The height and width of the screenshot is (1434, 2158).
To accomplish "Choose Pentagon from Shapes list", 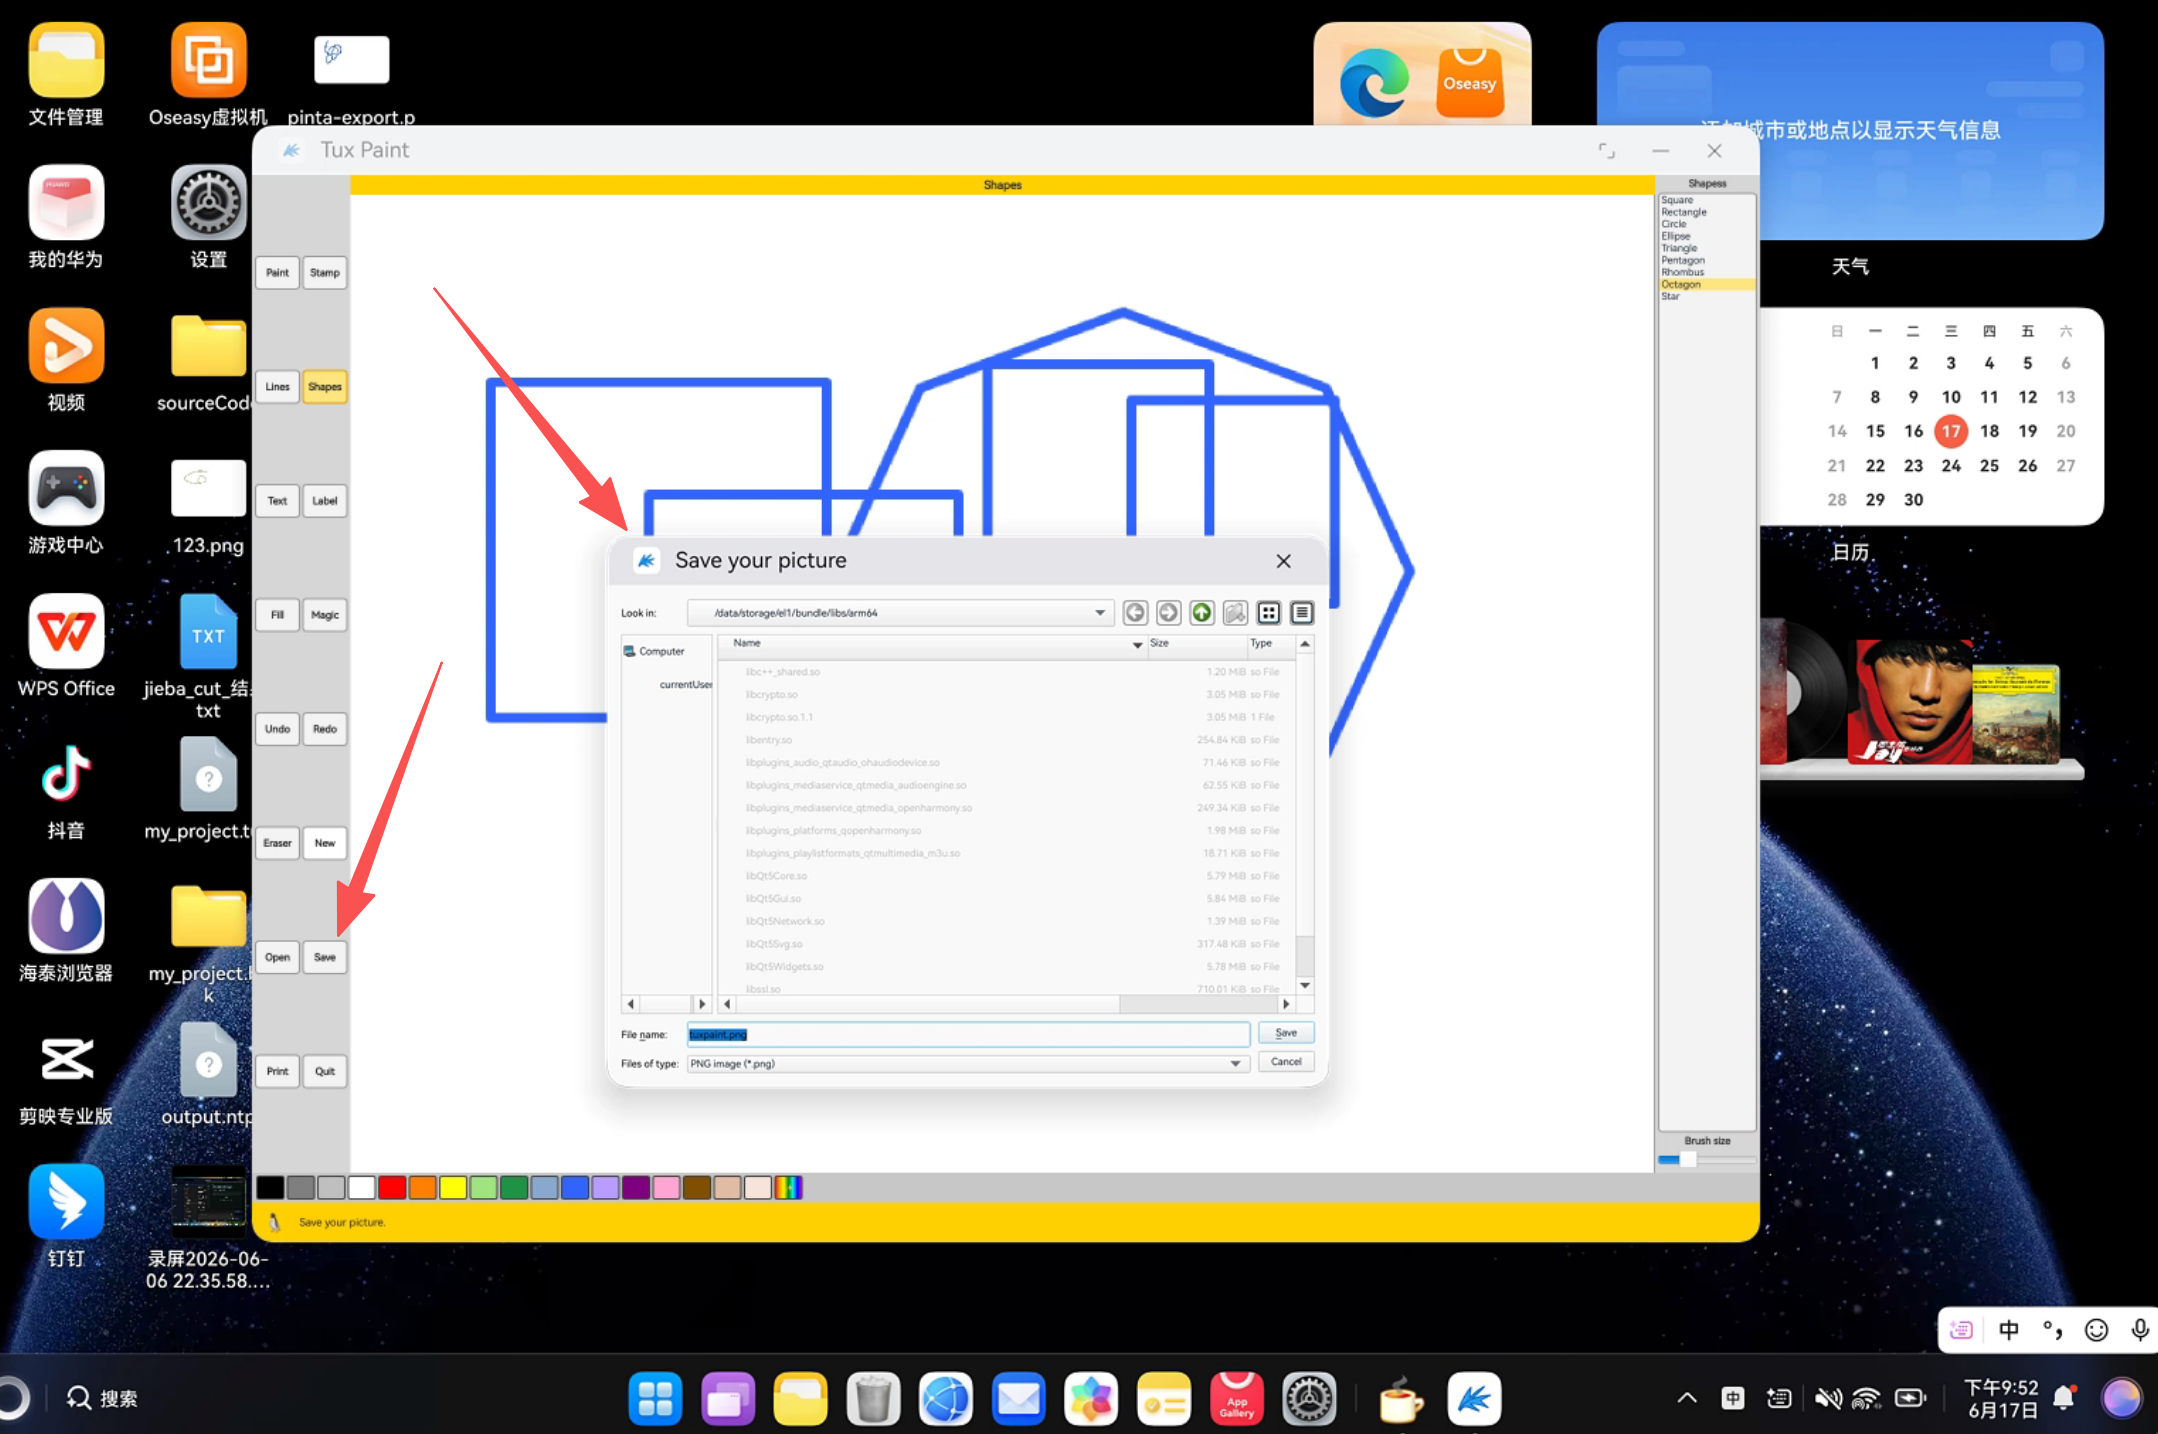I will coord(1706,260).
